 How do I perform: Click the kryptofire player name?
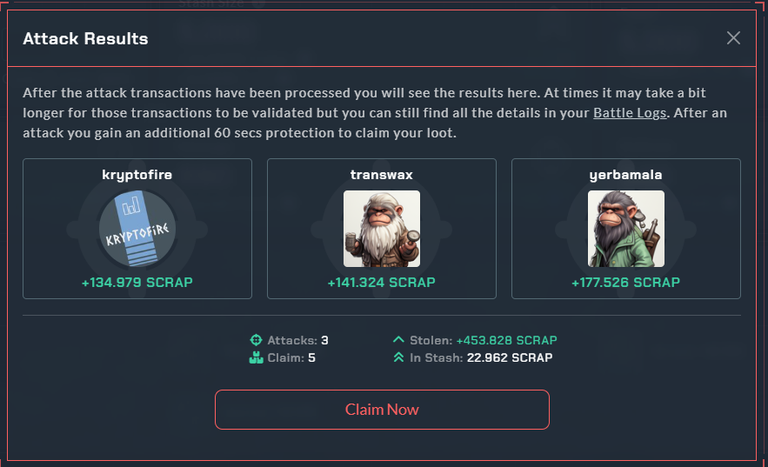tap(137, 175)
